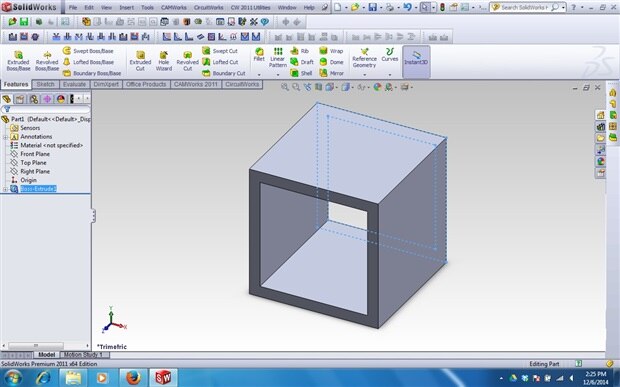This screenshot has width=620, height=387.
Task: Open the Fillet dropdown arrow
Action: [259, 74]
